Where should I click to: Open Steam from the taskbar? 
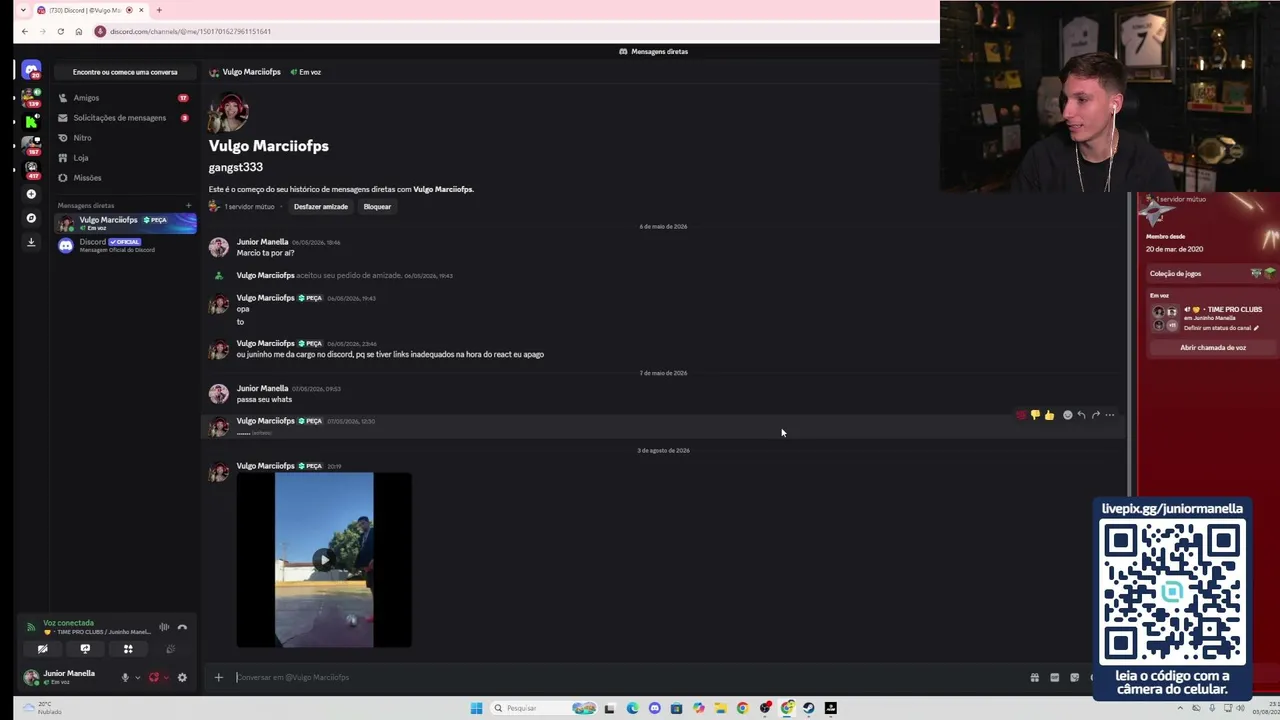click(x=809, y=708)
